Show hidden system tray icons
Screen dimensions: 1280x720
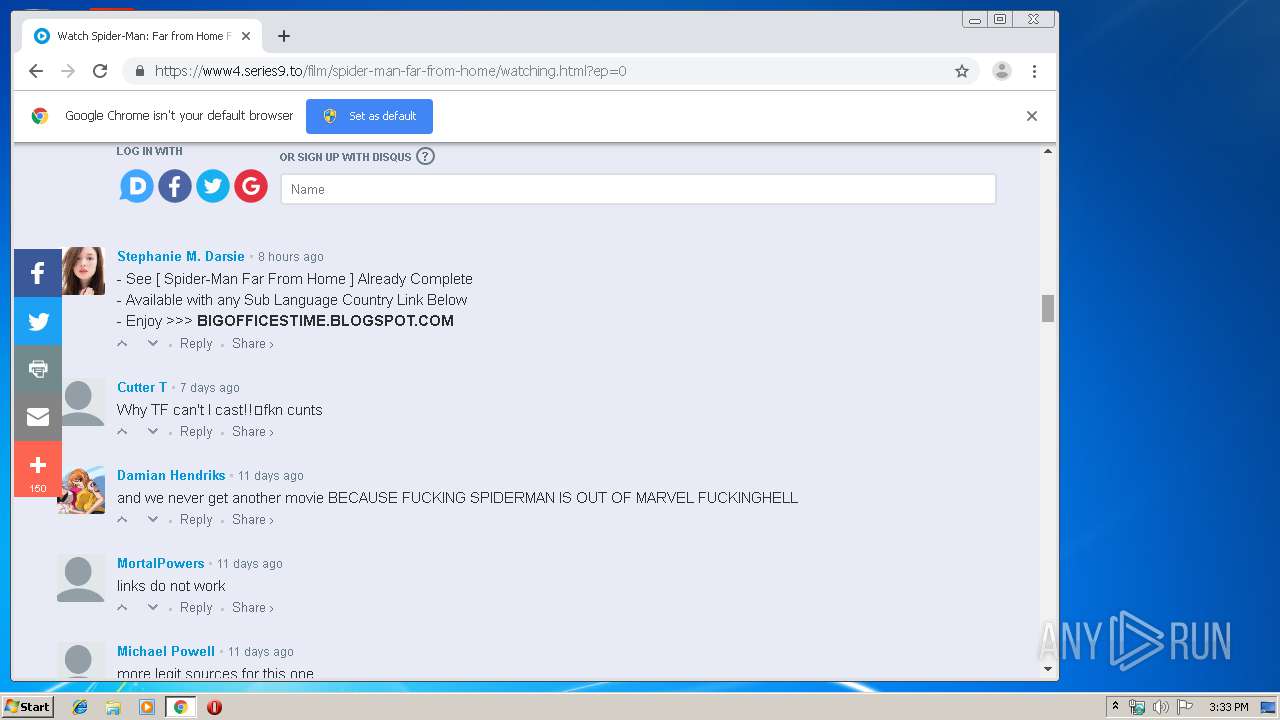point(1115,707)
